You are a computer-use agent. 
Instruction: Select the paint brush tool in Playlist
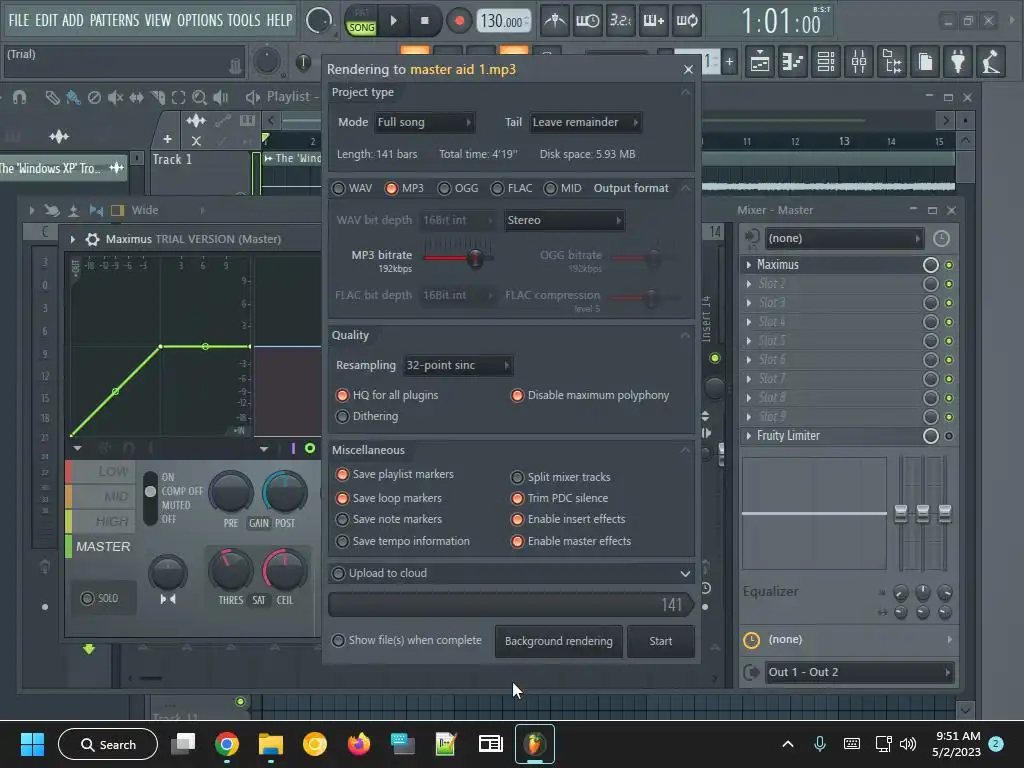coord(73,97)
